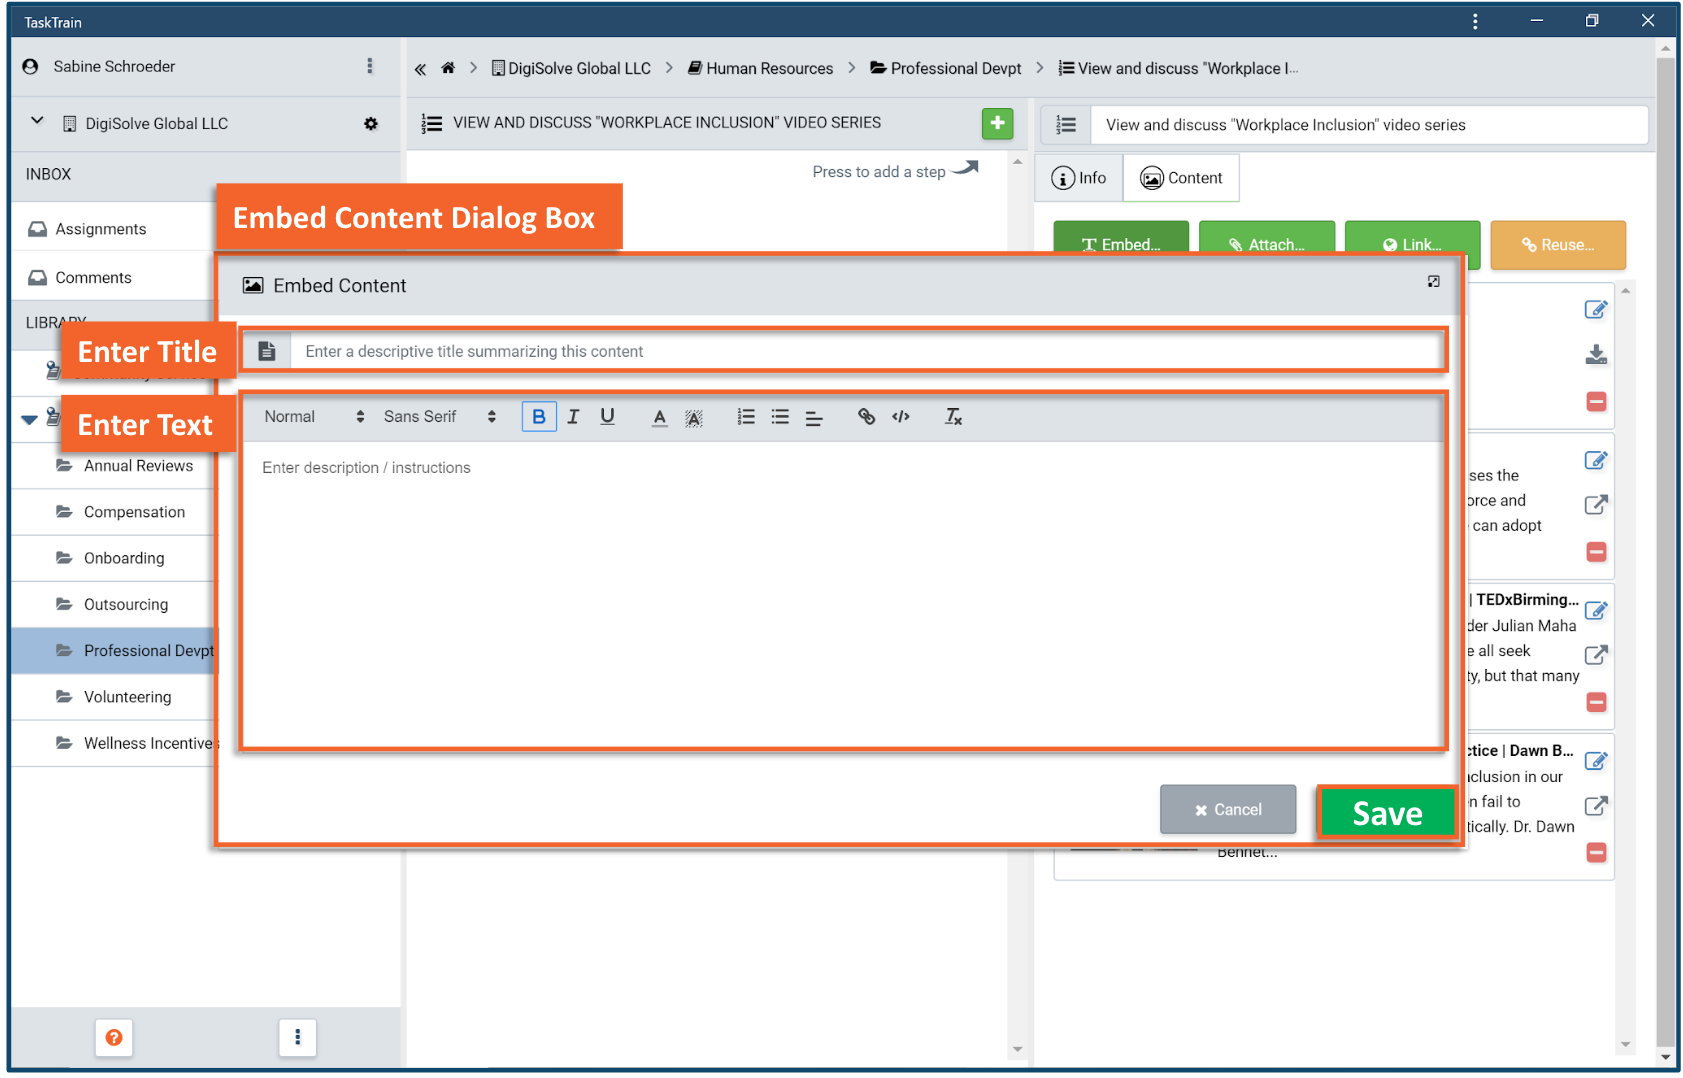
Task: Open the Normal heading style dropdown
Action: tap(313, 417)
